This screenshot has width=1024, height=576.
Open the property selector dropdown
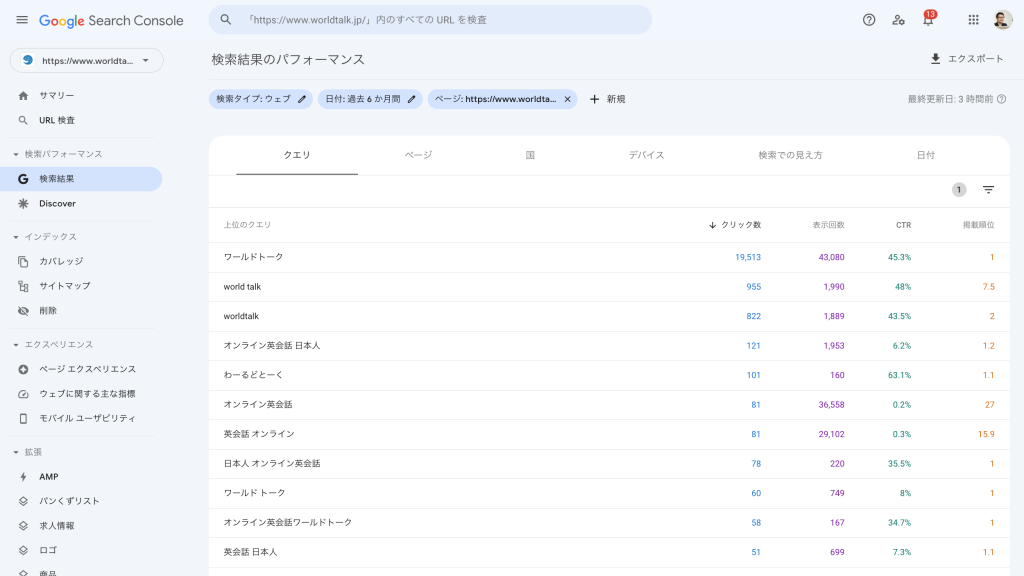coord(87,61)
